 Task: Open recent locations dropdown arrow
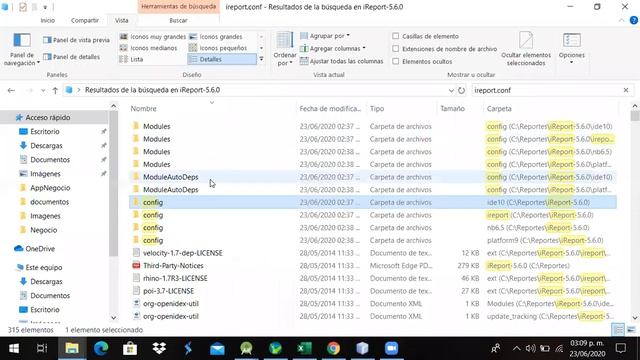[x=43, y=91]
